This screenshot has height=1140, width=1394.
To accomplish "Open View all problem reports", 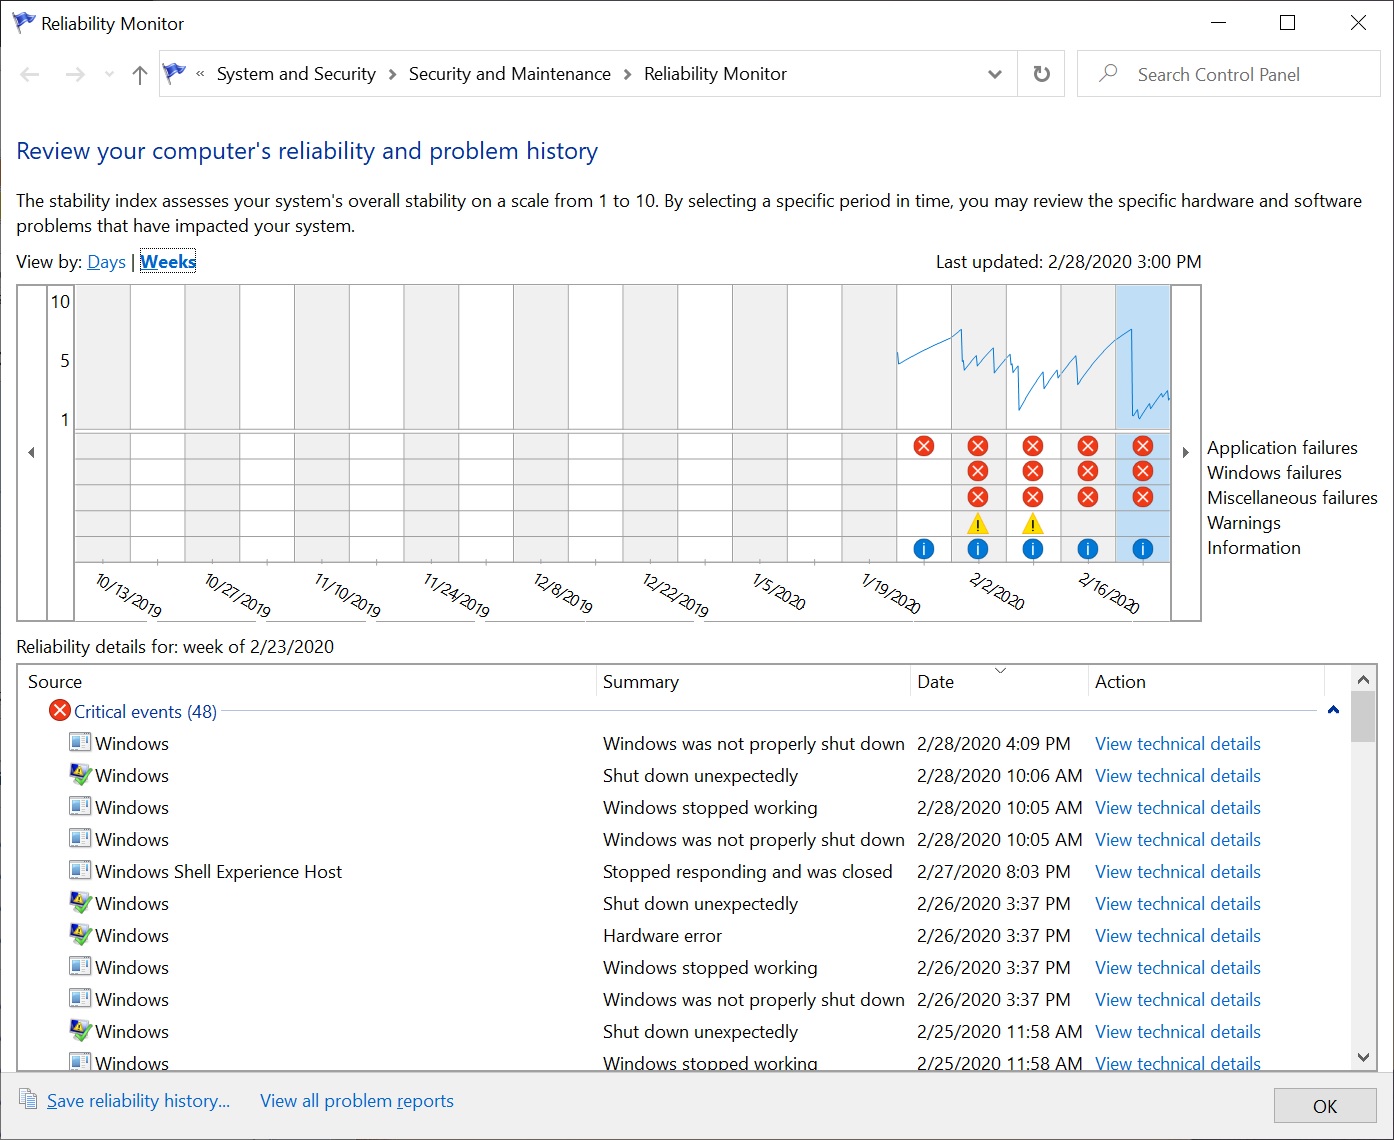I will 357,1101.
